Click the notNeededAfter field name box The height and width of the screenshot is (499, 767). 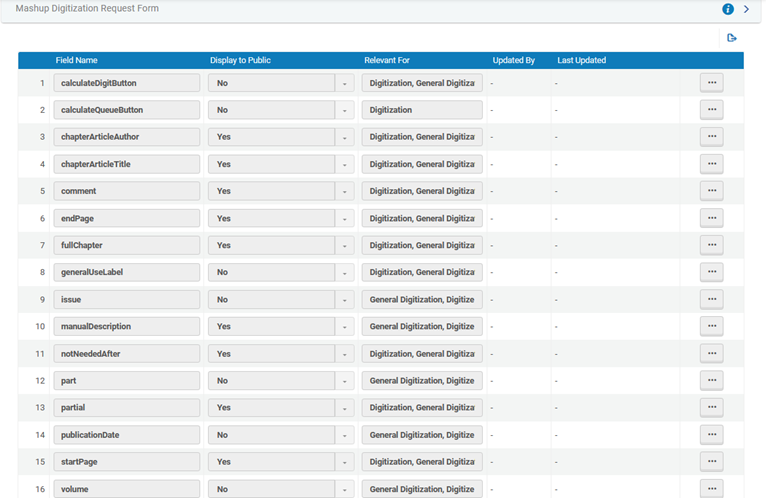[127, 354]
